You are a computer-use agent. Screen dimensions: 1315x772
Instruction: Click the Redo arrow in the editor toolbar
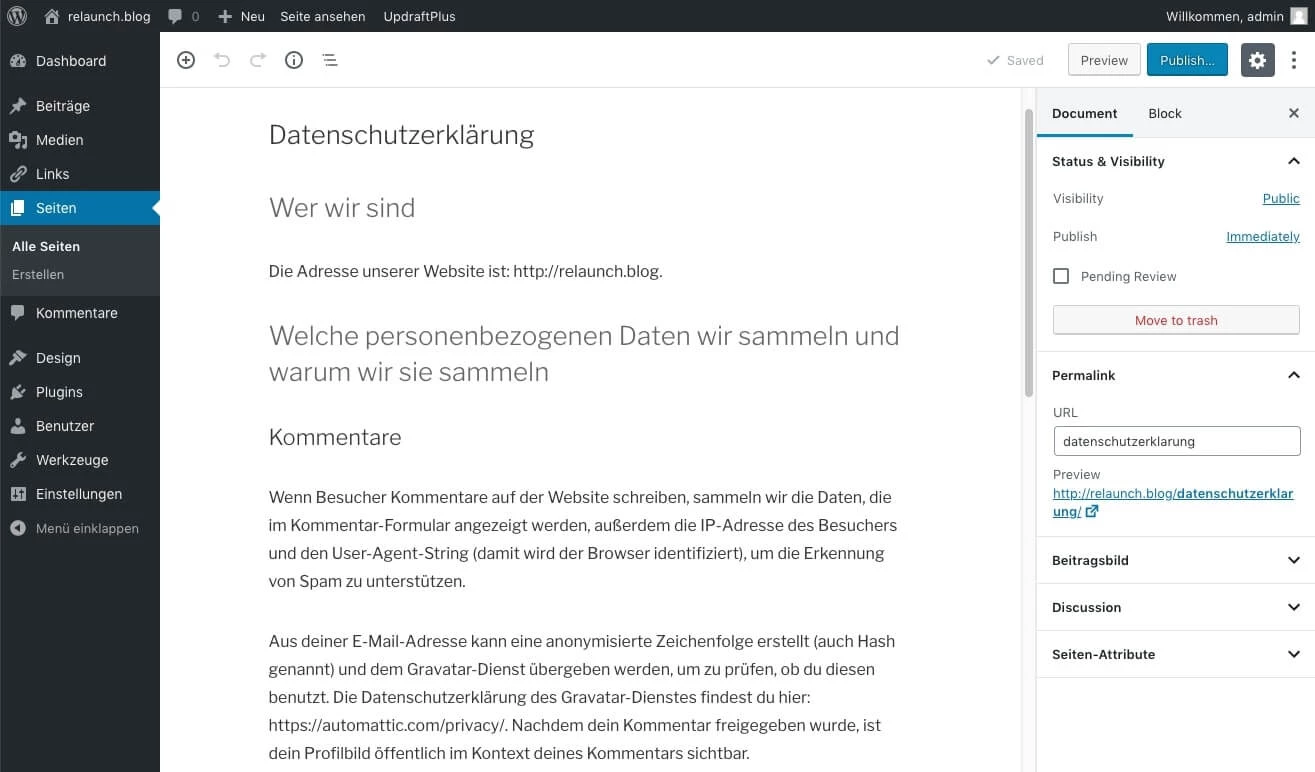coord(258,60)
